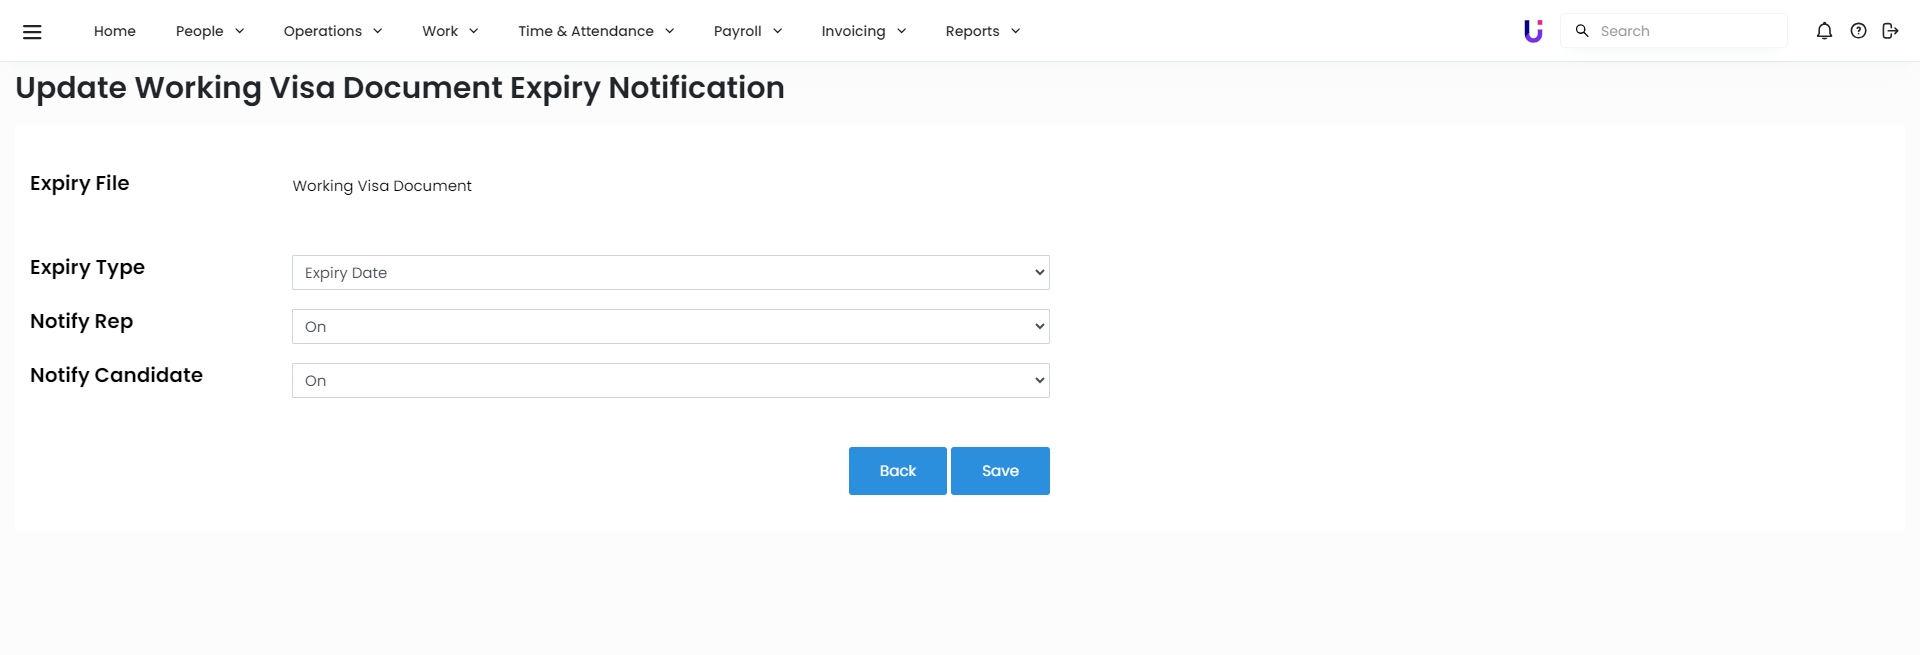Click the logout icon

pyautogui.click(x=1890, y=31)
